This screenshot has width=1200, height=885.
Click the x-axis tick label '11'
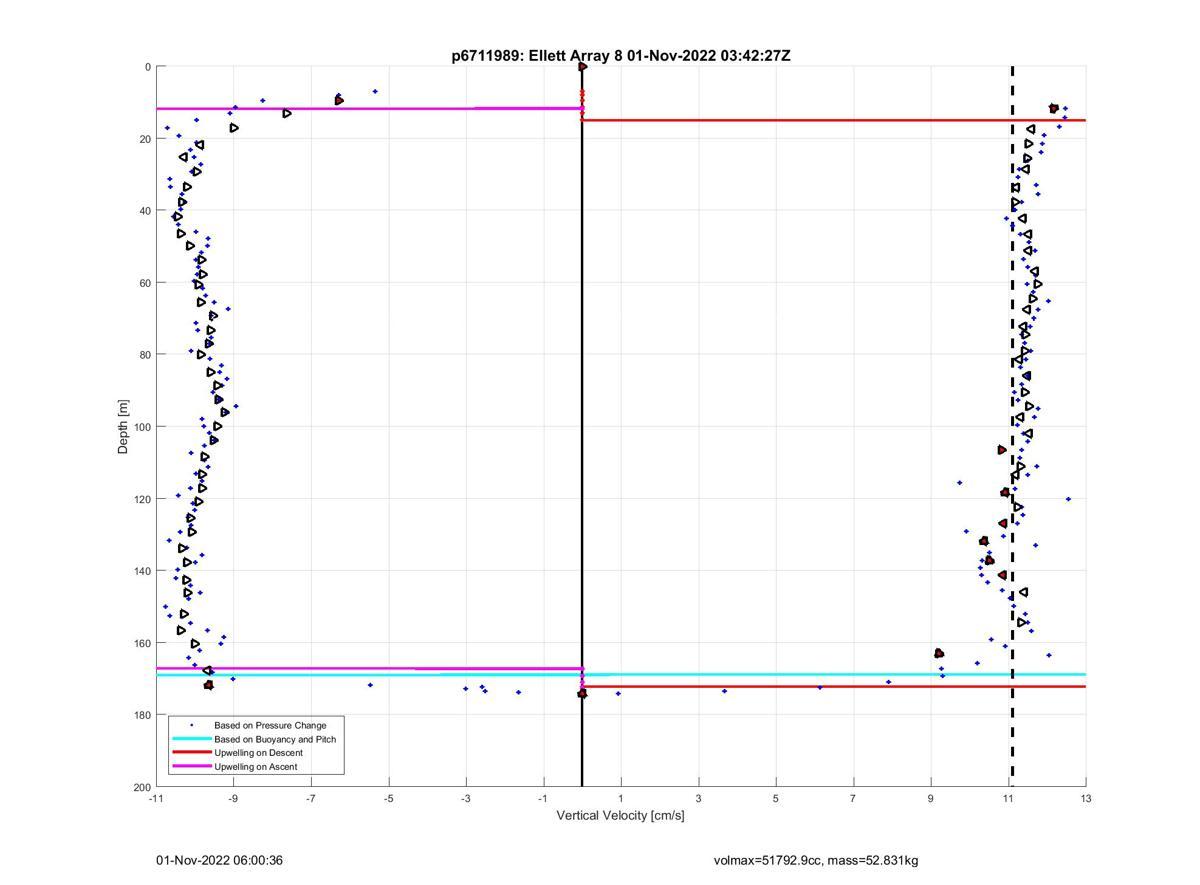[x=1008, y=799]
